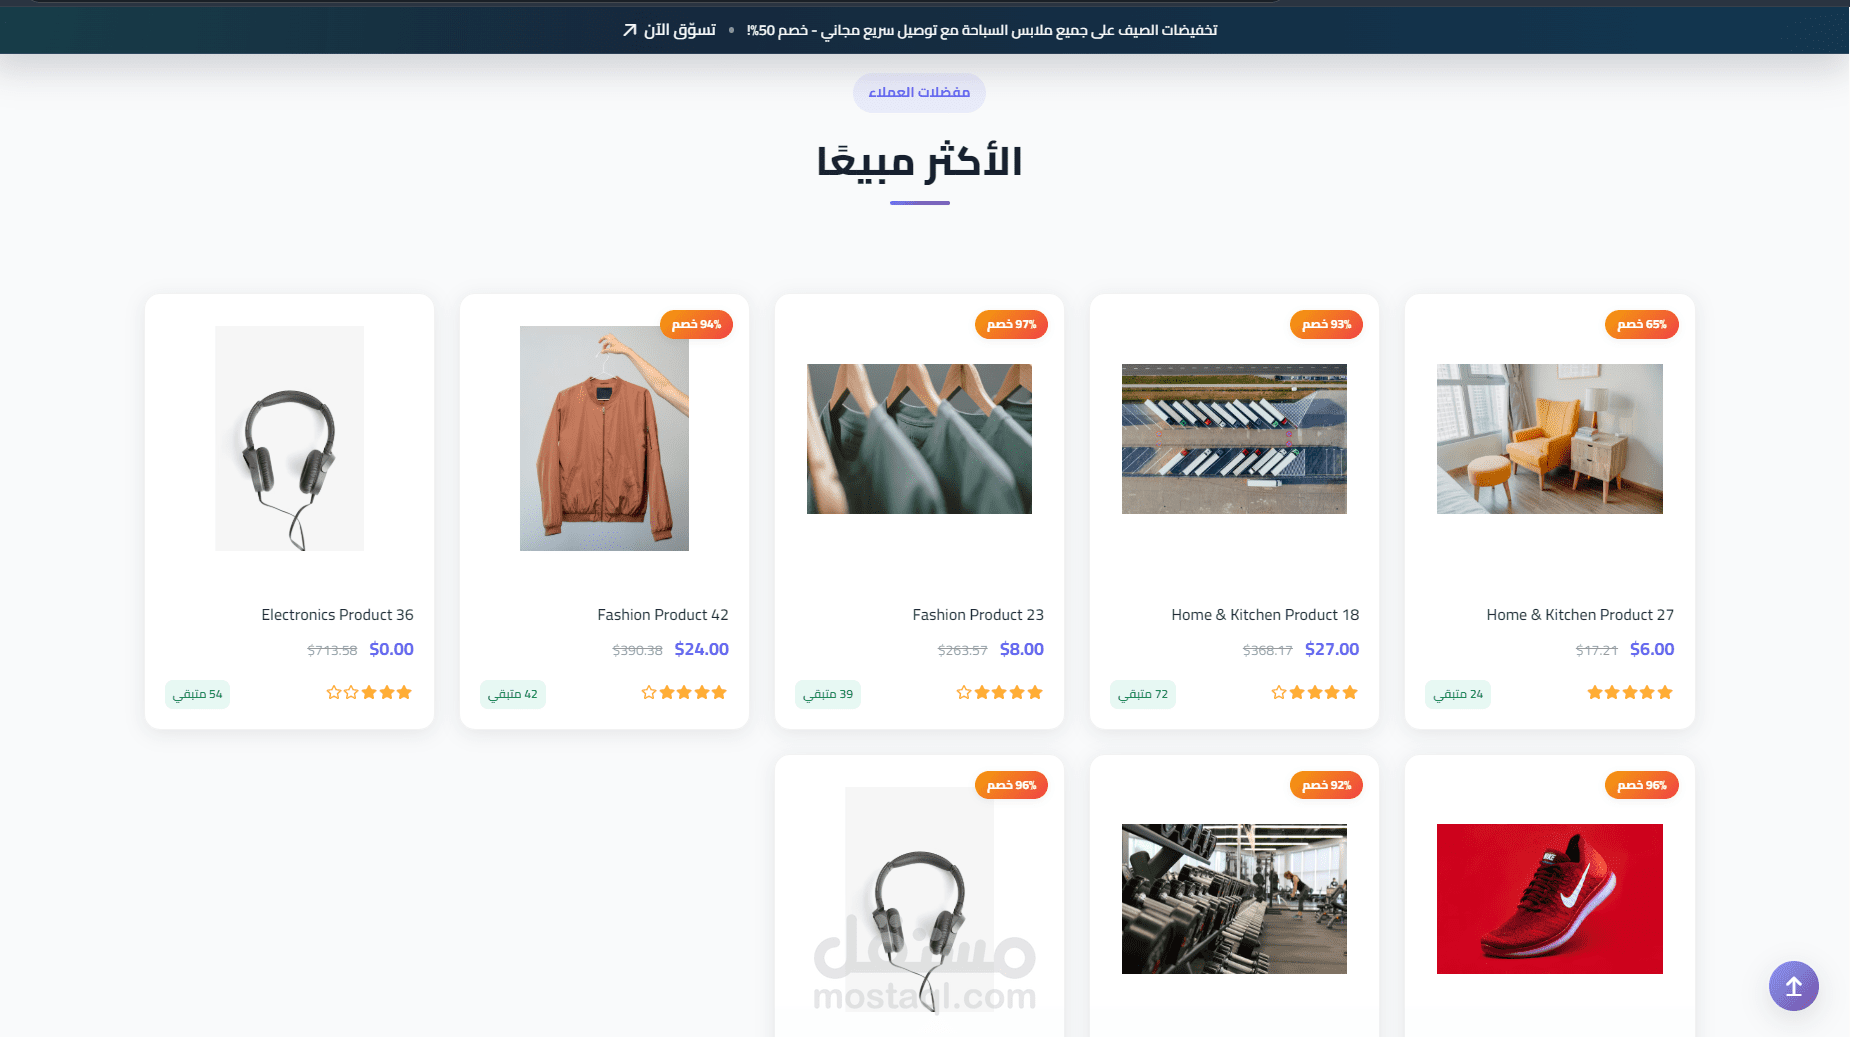Click the 'تسوّق الآن' shop now link
The height and width of the screenshot is (1037, 1850).
(669, 30)
